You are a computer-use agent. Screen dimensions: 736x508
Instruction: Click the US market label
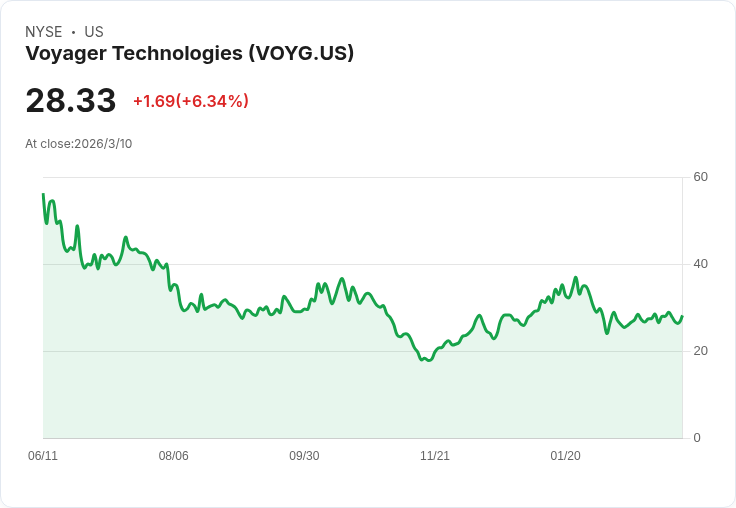coord(94,32)
